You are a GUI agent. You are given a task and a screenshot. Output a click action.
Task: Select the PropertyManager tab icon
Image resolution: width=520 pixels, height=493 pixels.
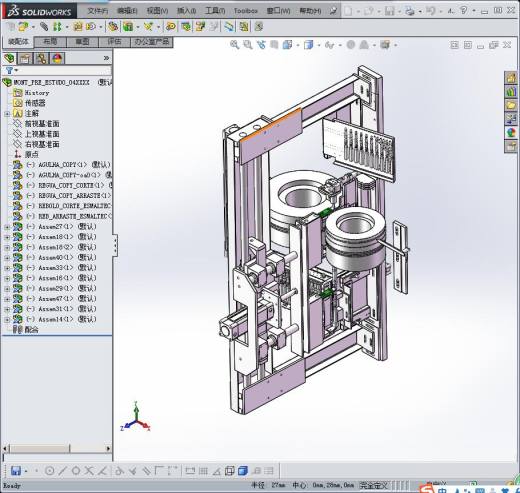pos(25,59)
